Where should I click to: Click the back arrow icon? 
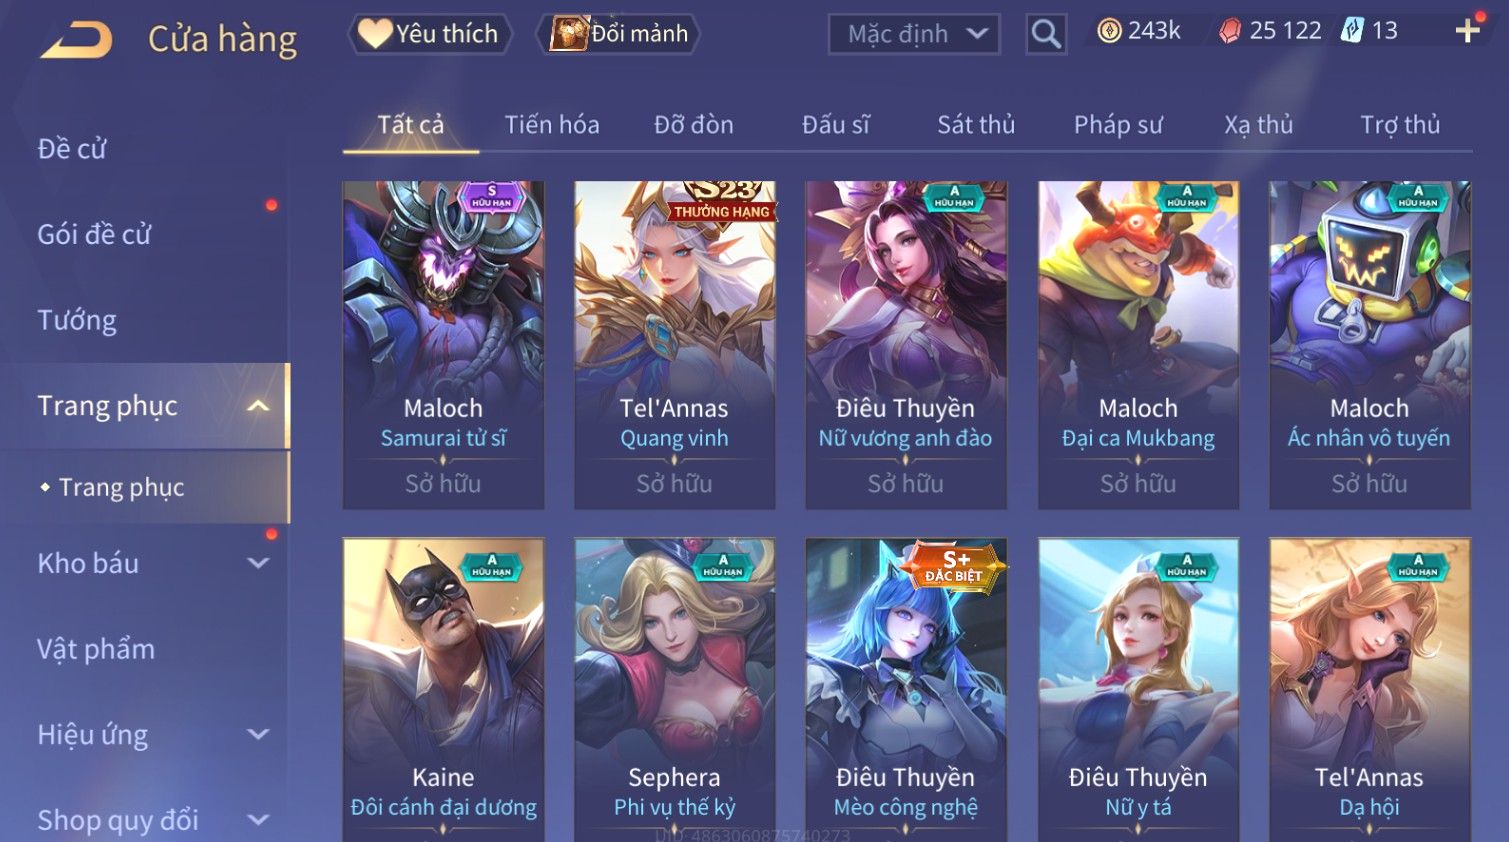coord(77,40)
